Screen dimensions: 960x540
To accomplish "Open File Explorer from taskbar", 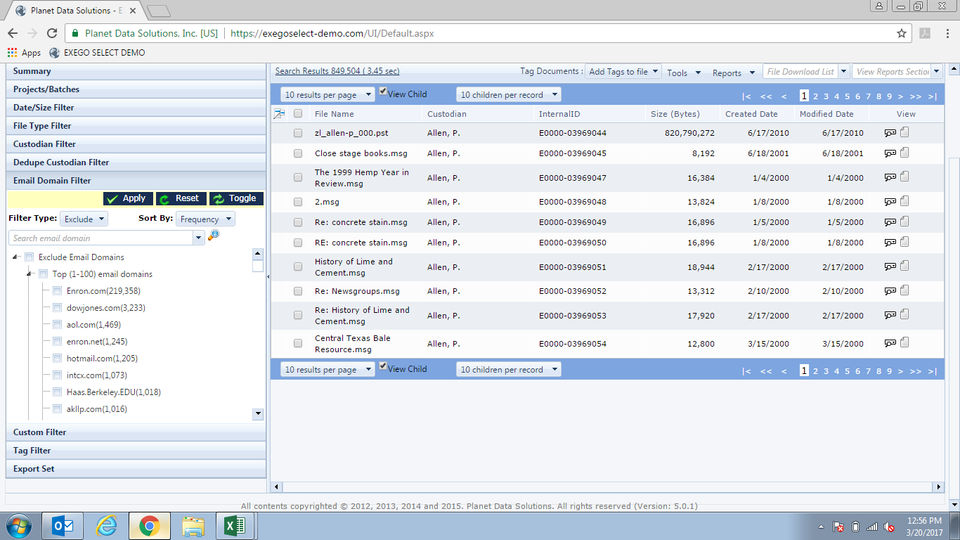I will pyautogui.click(x=193, y=526).
